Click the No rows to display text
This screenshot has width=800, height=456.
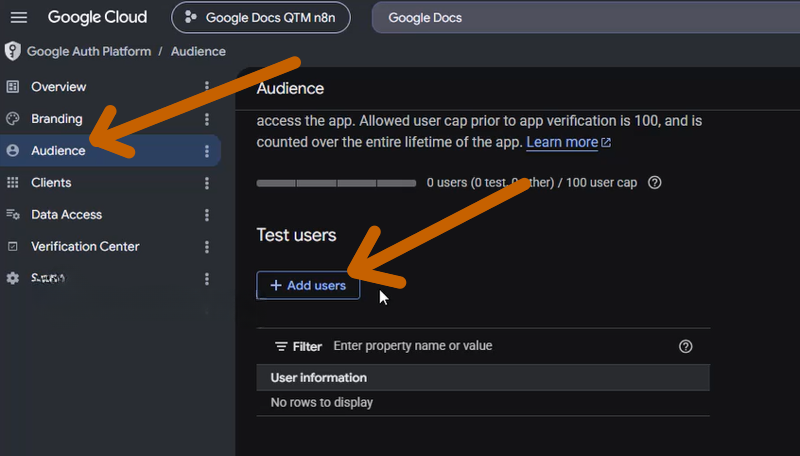pos(321,402)
